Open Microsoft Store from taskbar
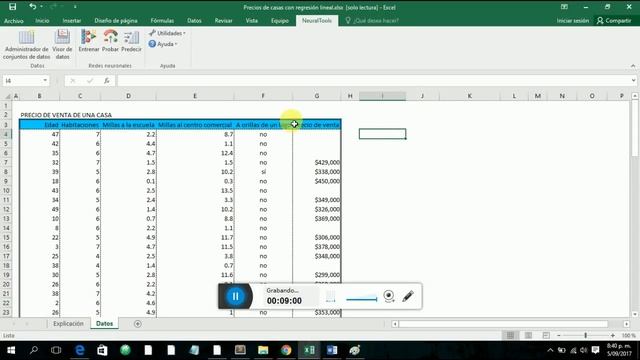The image size is (640, 360). (102, 350)
